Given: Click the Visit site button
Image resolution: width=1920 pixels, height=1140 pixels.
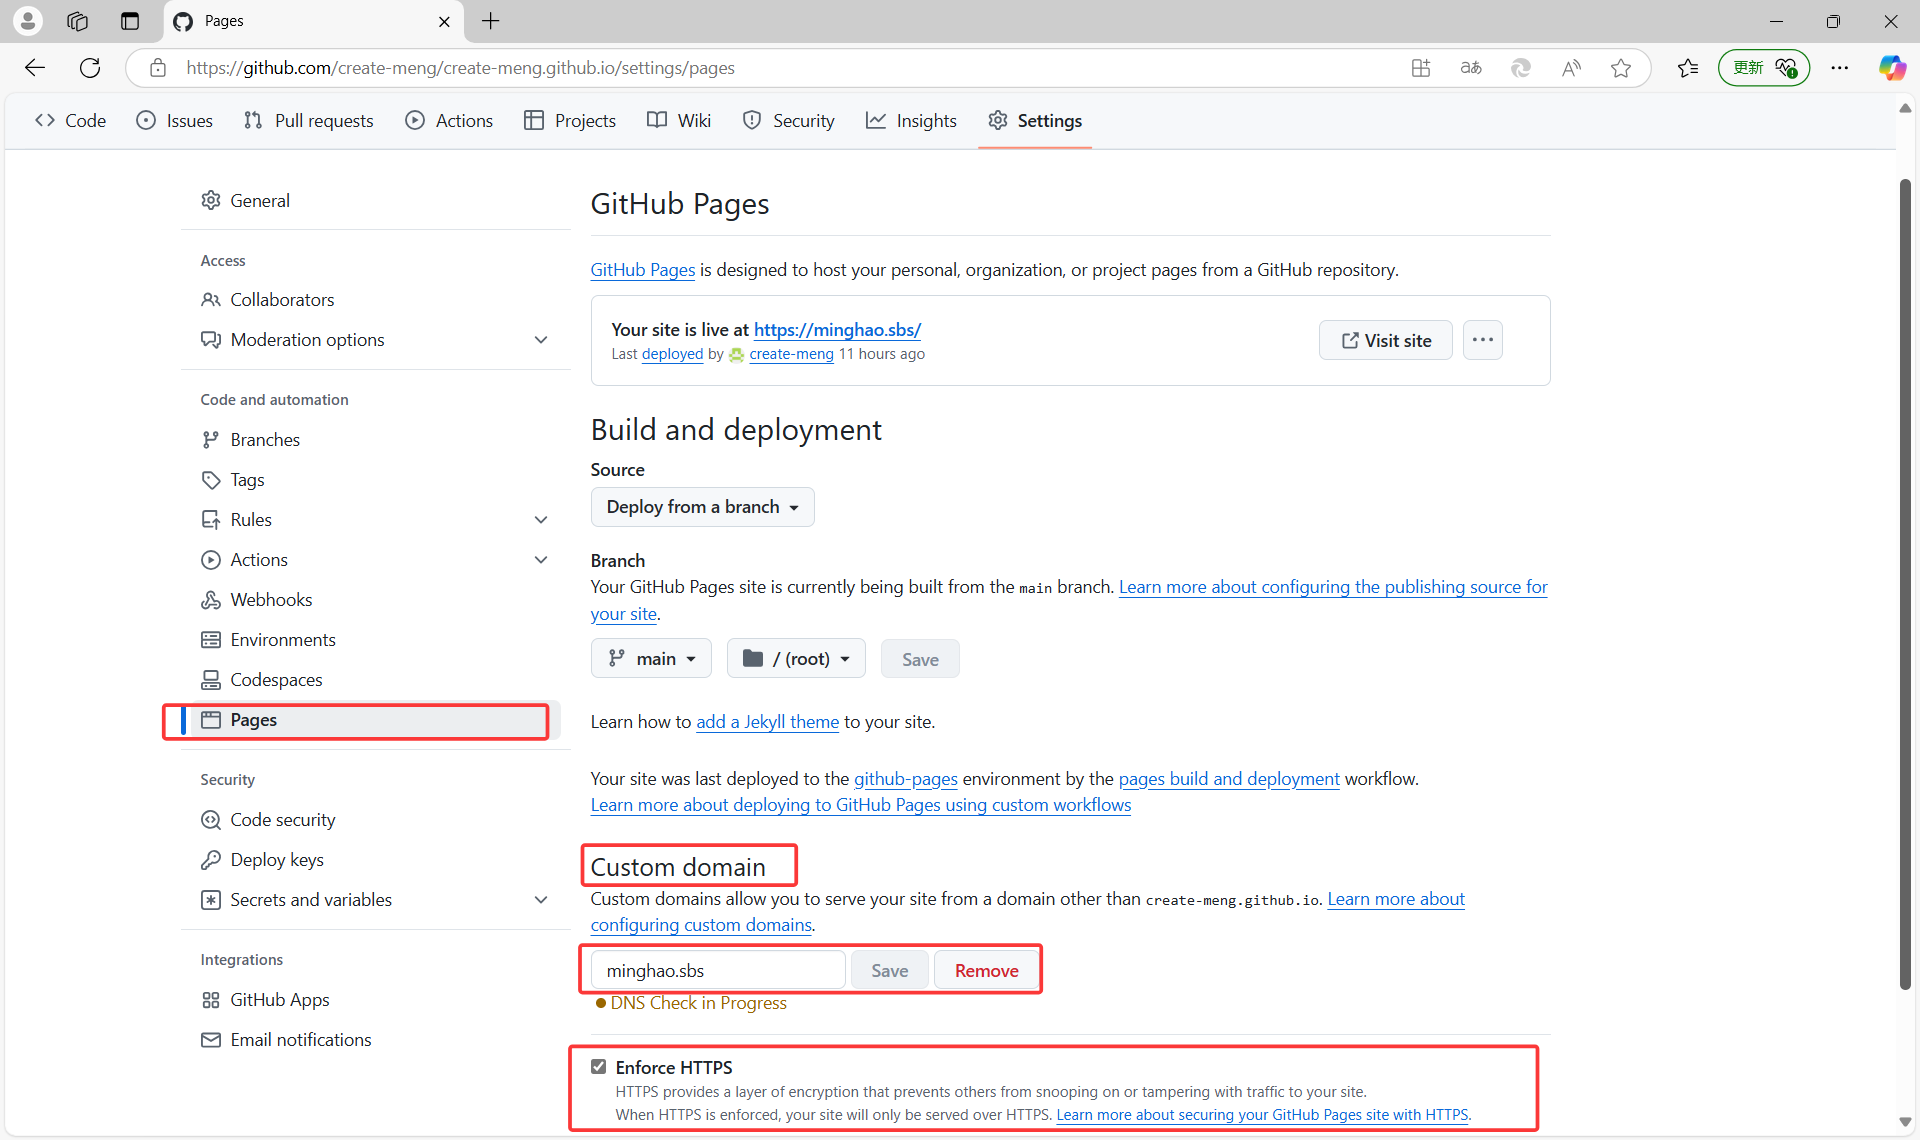Looking at the screenshot, I should coord(1385,340).
